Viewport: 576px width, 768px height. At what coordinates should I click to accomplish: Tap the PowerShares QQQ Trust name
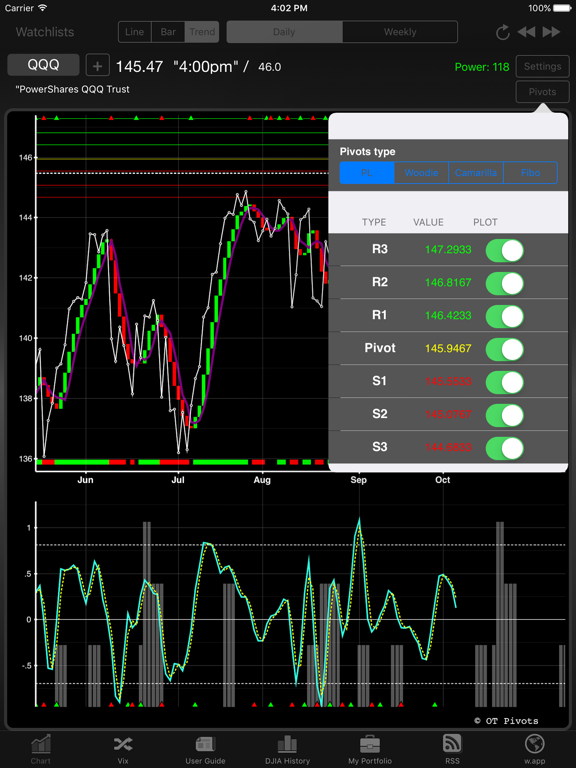pos(72,90)
